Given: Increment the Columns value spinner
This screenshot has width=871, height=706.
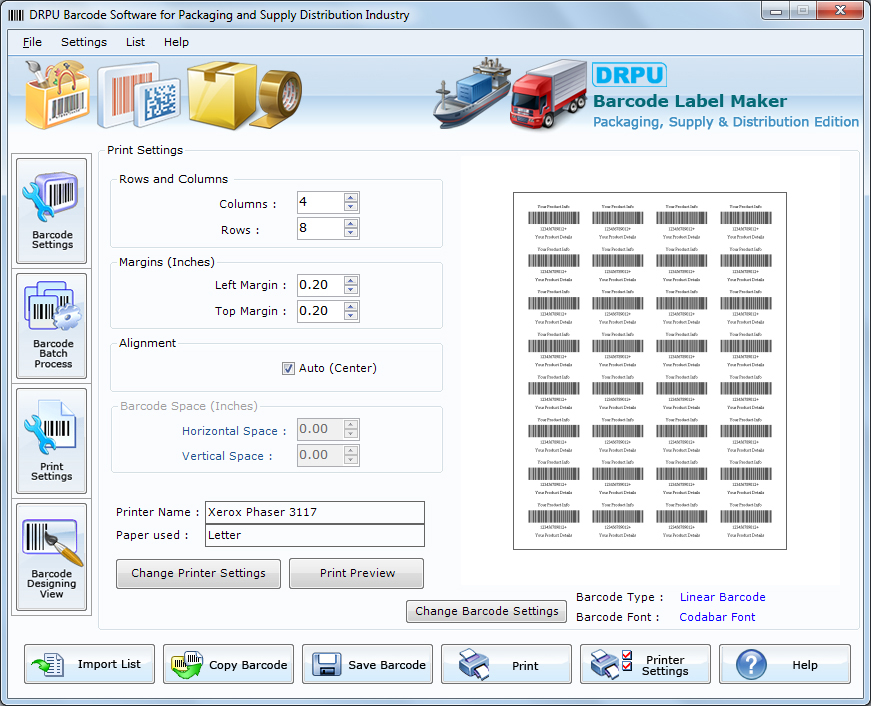Looking at the screenshot, I should [350, 197].
